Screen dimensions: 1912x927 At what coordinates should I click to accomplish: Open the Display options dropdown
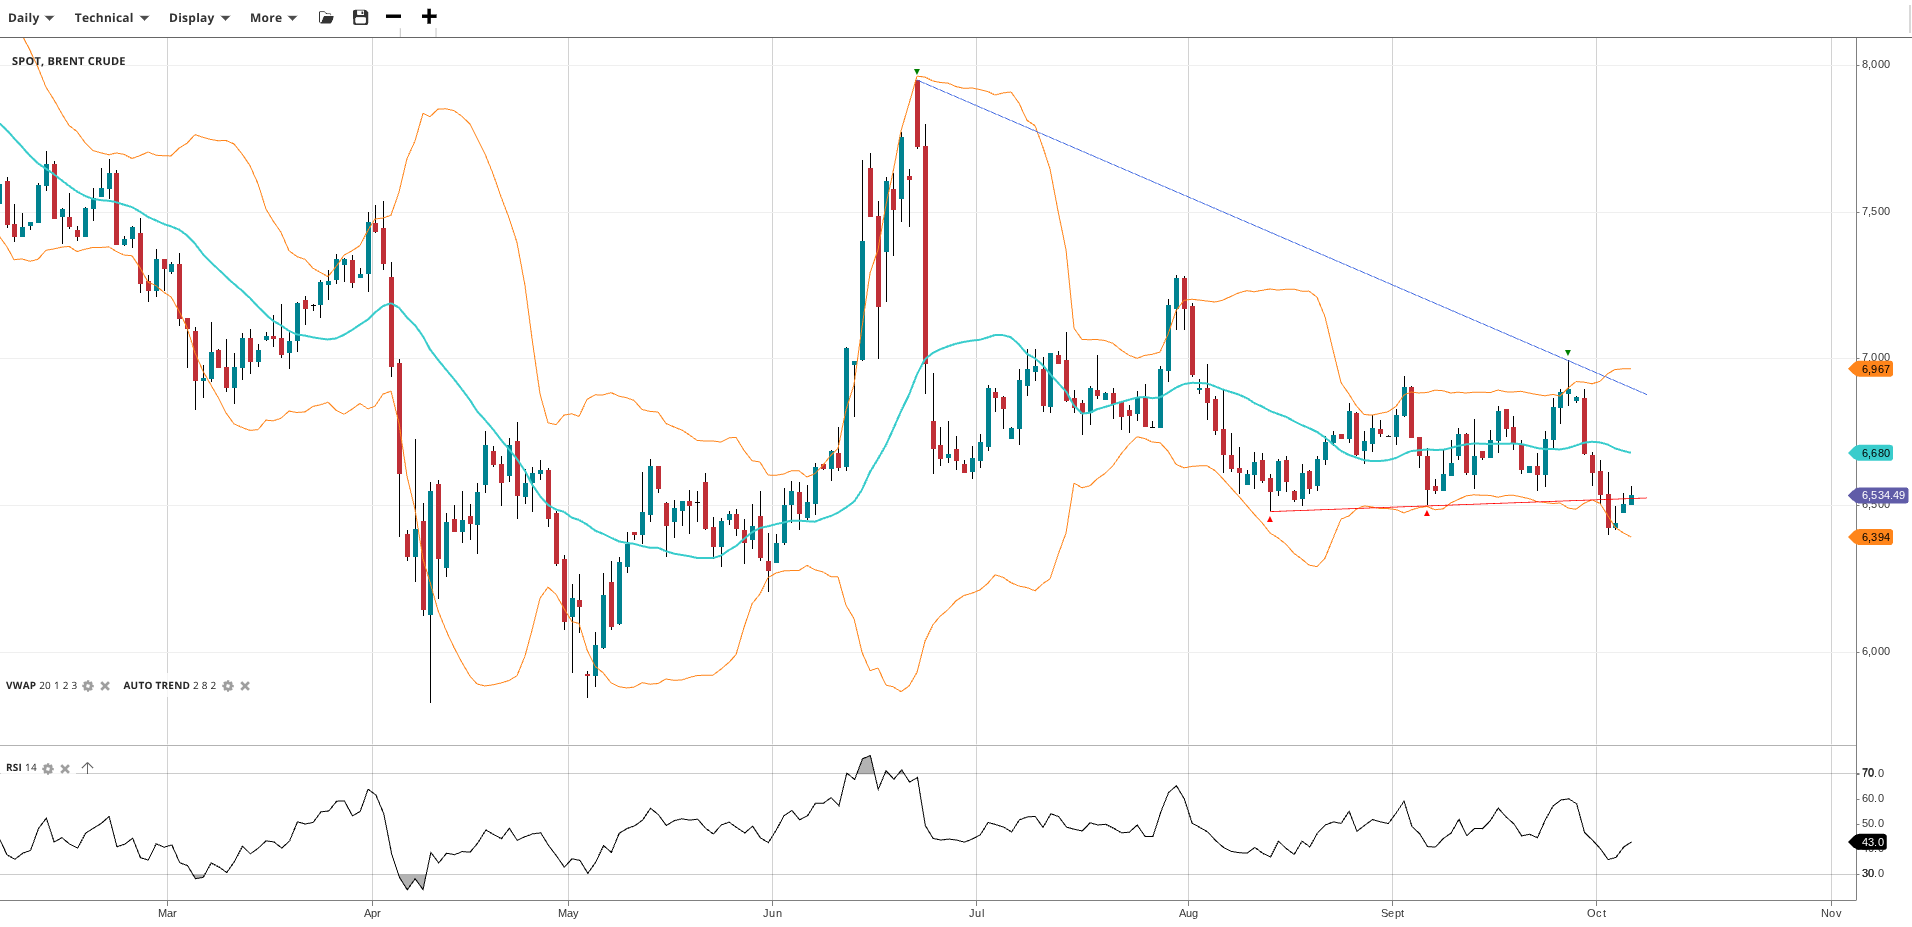pos(199,18)
